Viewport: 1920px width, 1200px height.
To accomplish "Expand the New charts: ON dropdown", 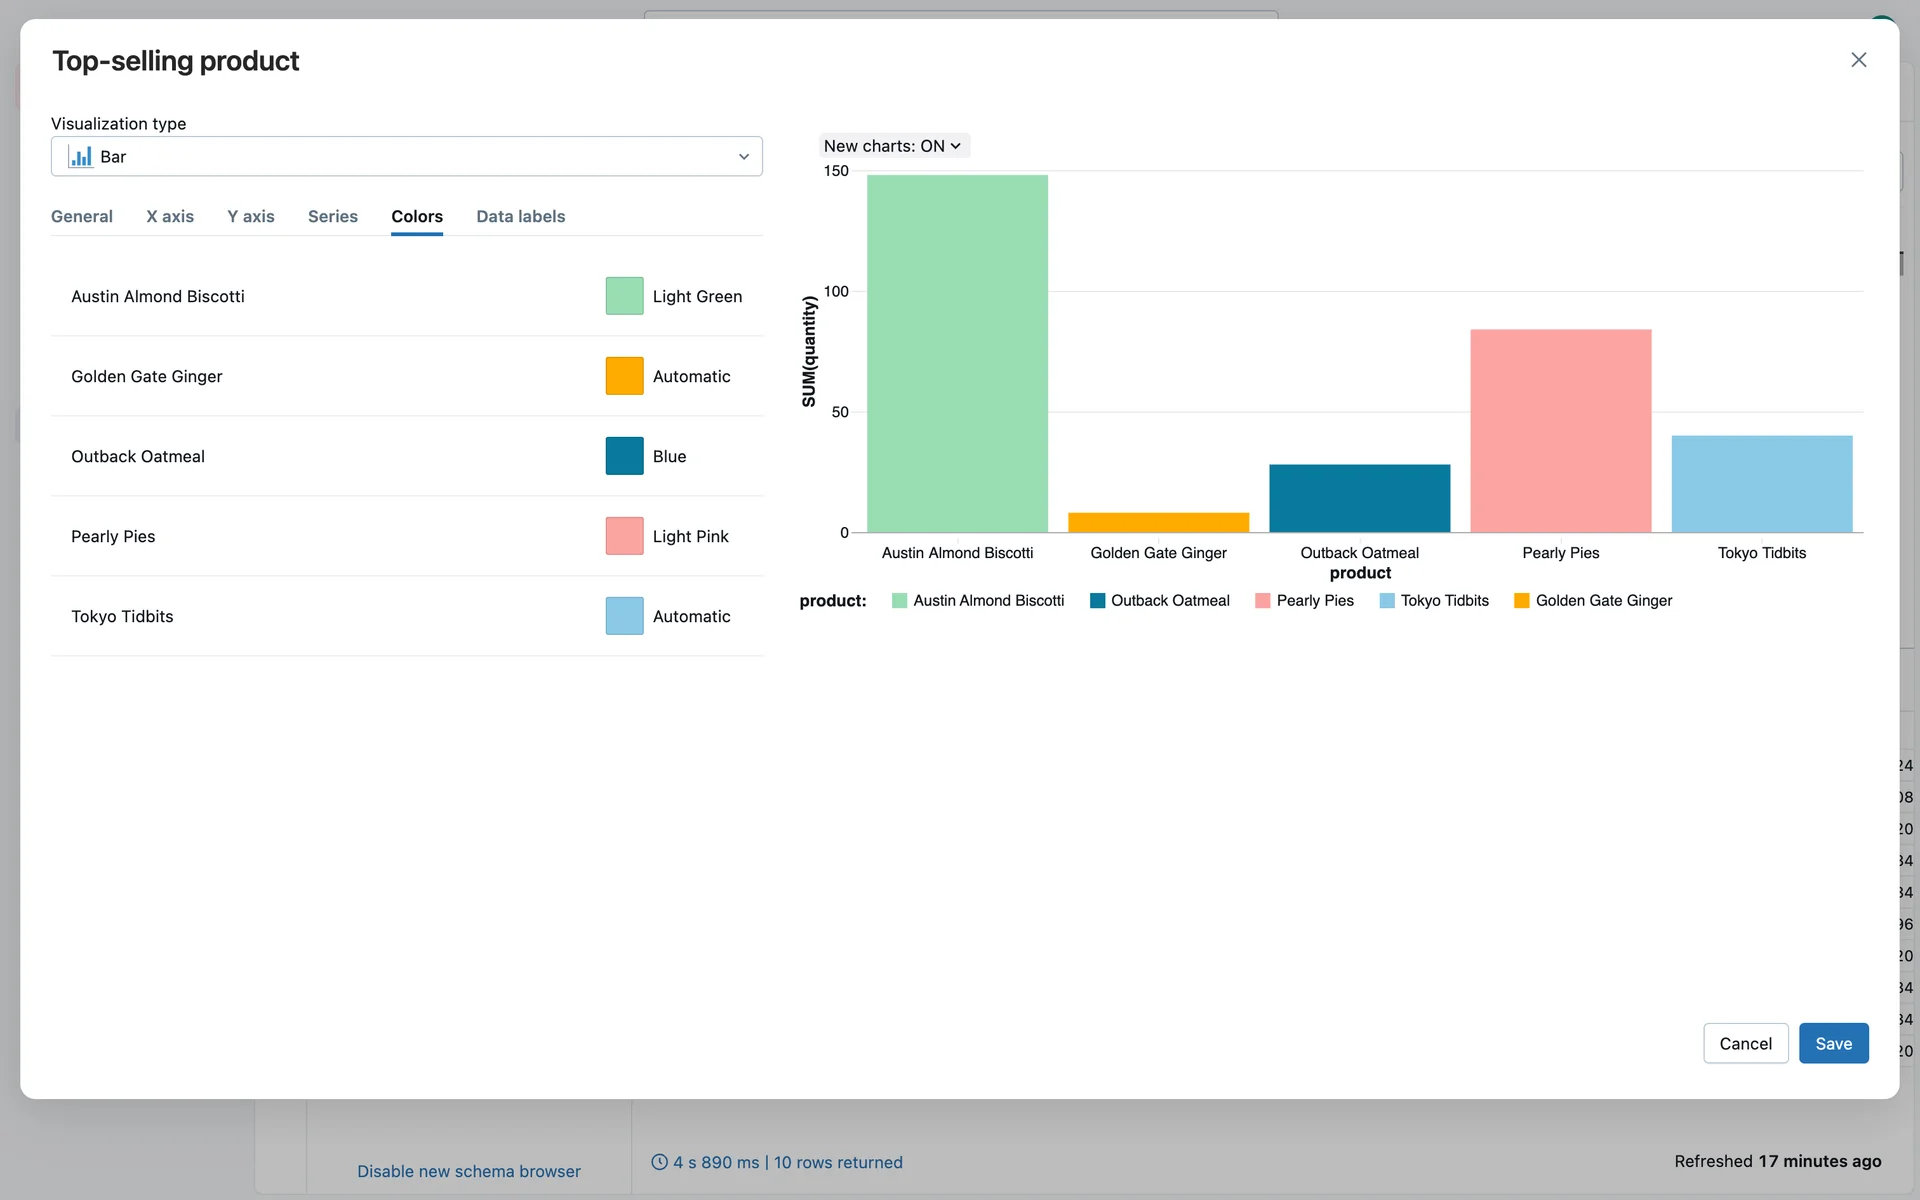I will coord(893,146).
